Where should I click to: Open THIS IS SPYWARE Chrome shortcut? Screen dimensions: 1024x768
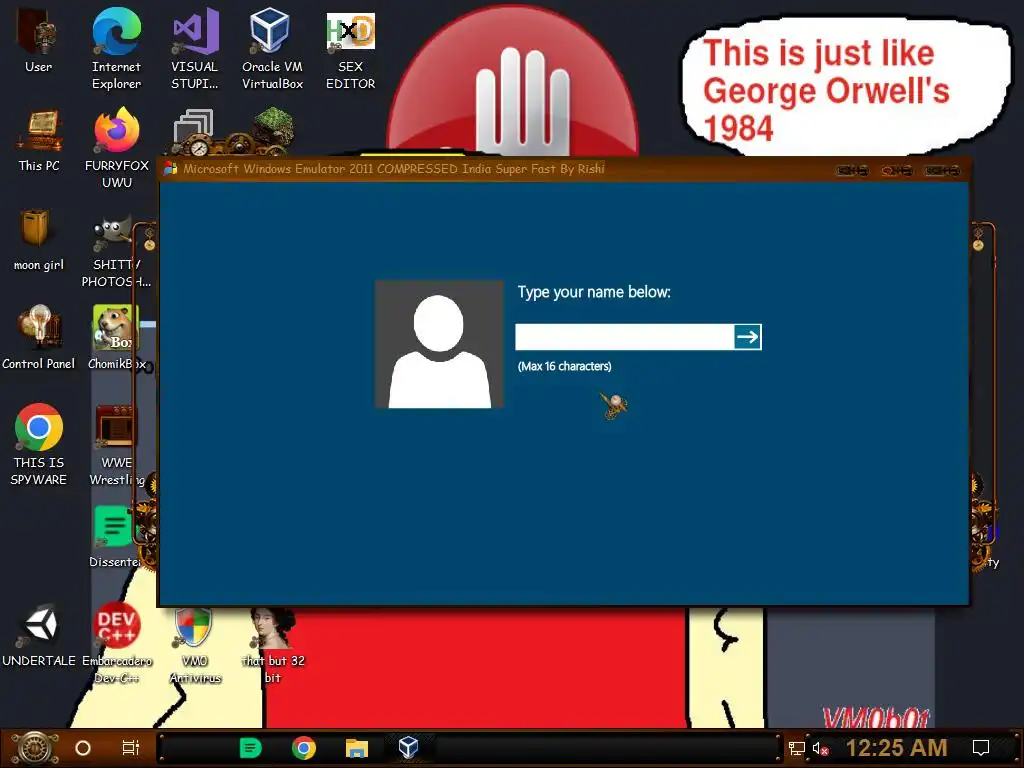[39, 444]
